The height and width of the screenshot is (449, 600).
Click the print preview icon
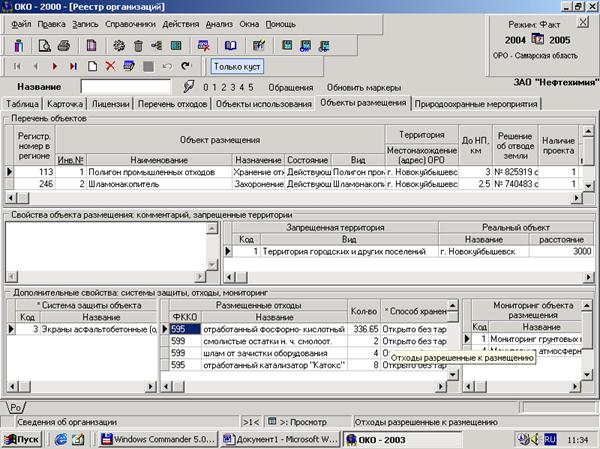[45, 46]
